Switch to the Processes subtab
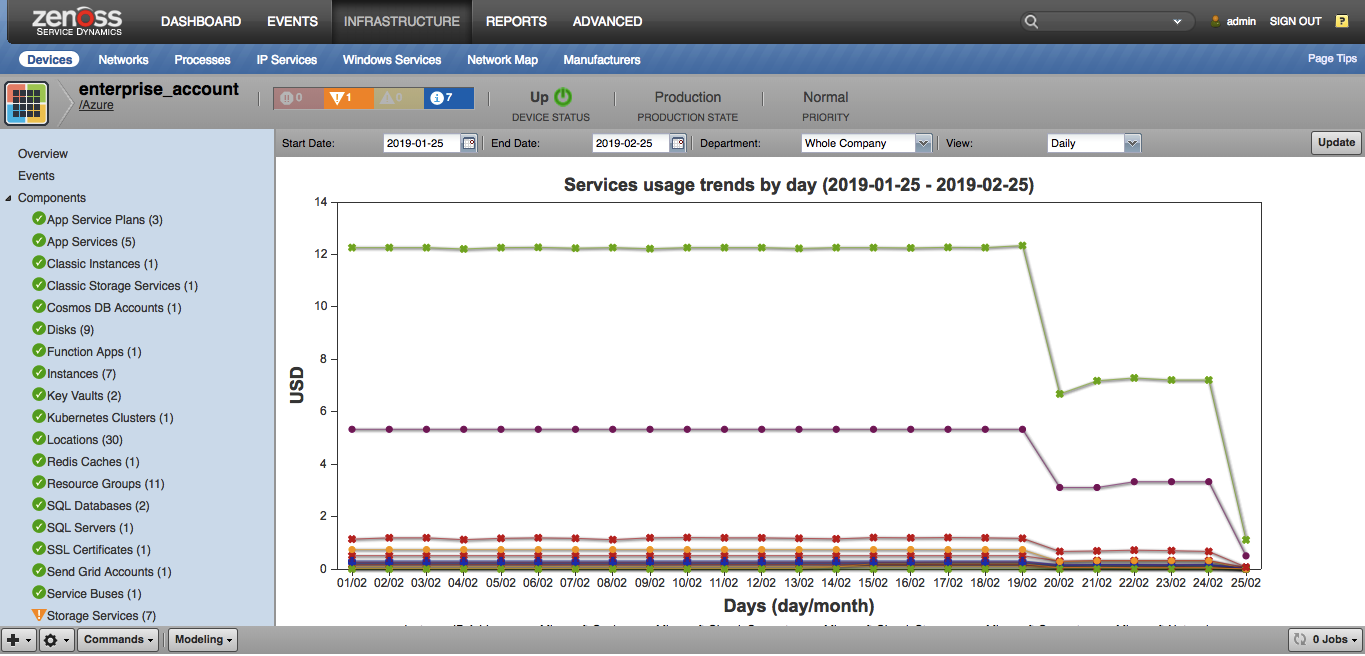1365x656 pixels. click(202, 60)
